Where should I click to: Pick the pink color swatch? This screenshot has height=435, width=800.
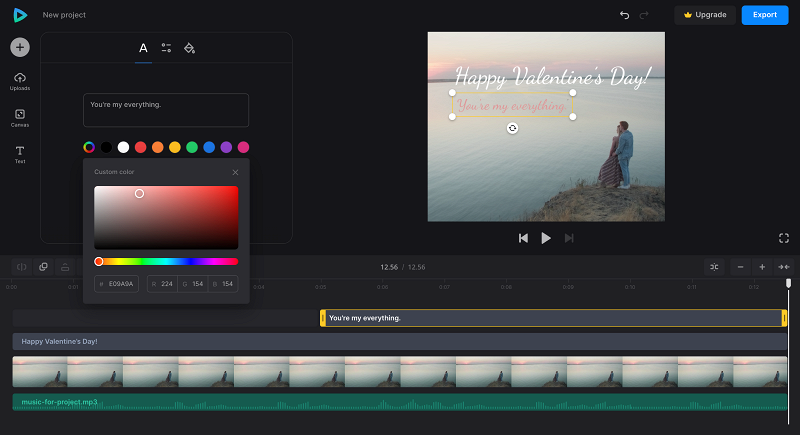tap(243, 147)
